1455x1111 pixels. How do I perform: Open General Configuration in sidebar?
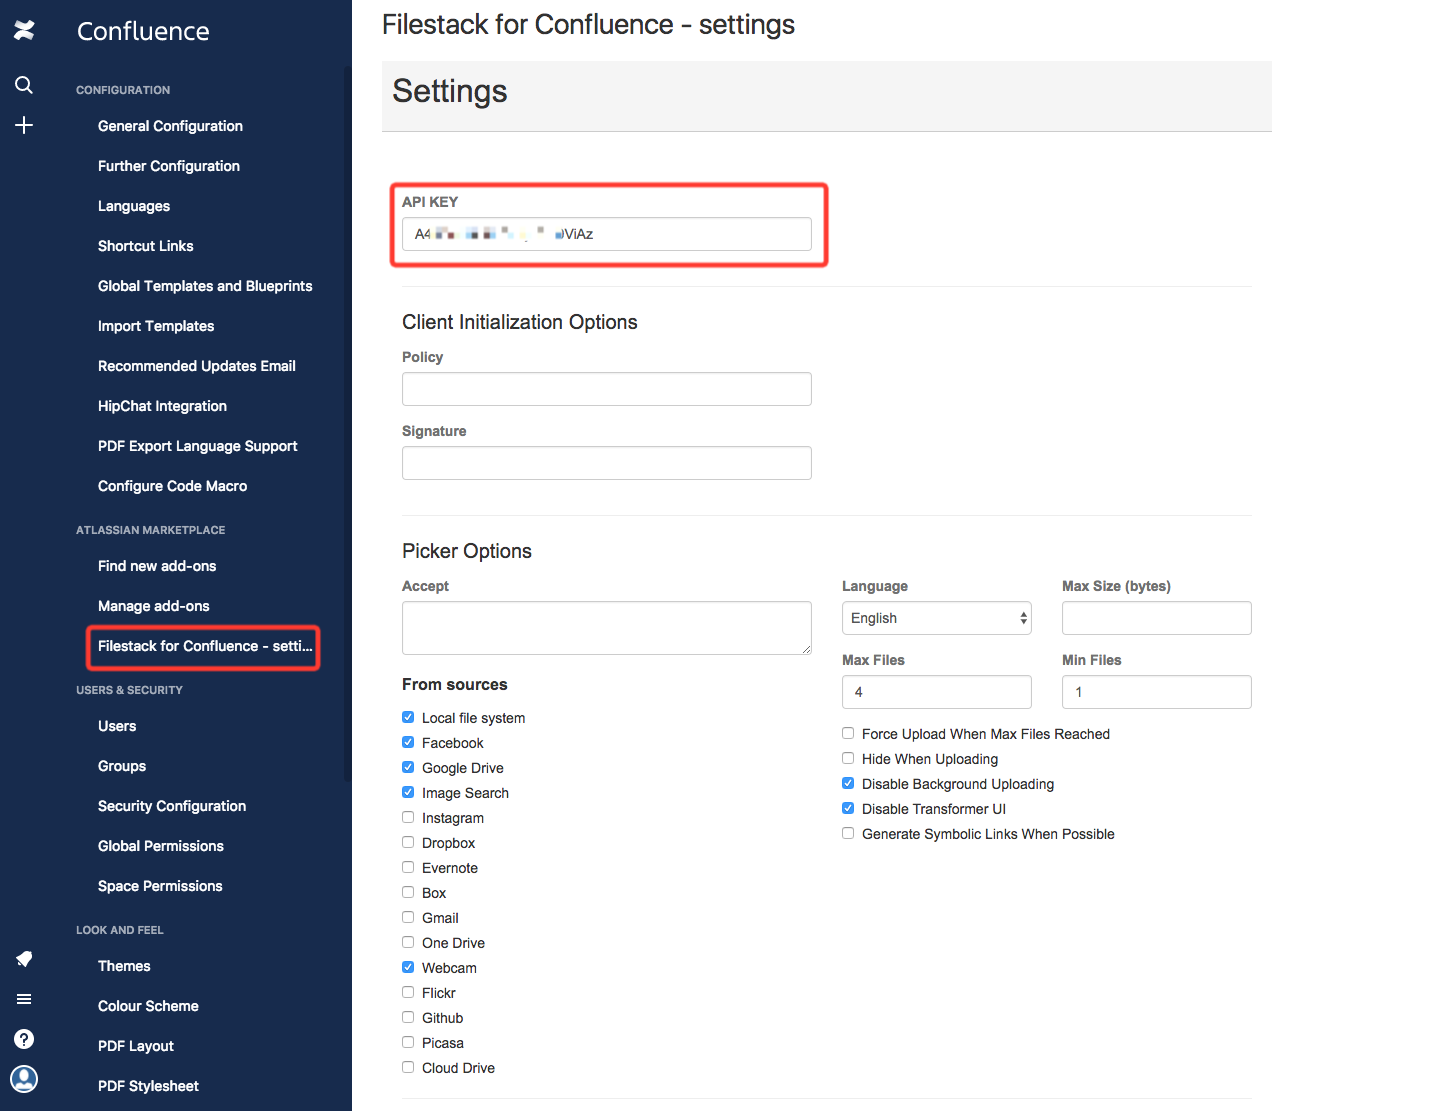[170, 126]
